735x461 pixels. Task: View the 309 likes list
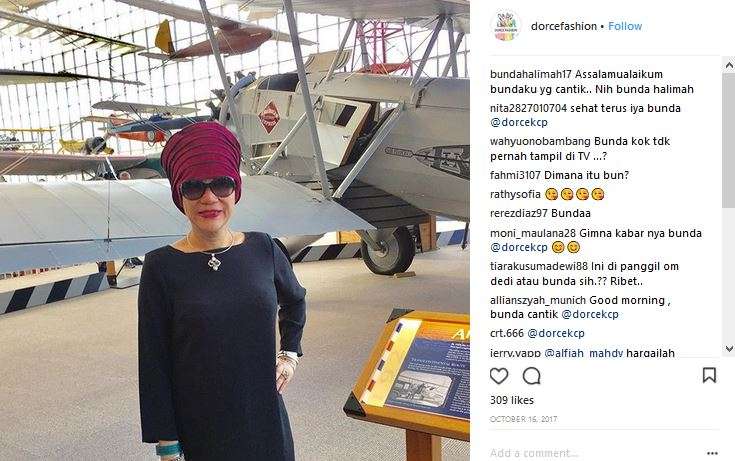511,400
